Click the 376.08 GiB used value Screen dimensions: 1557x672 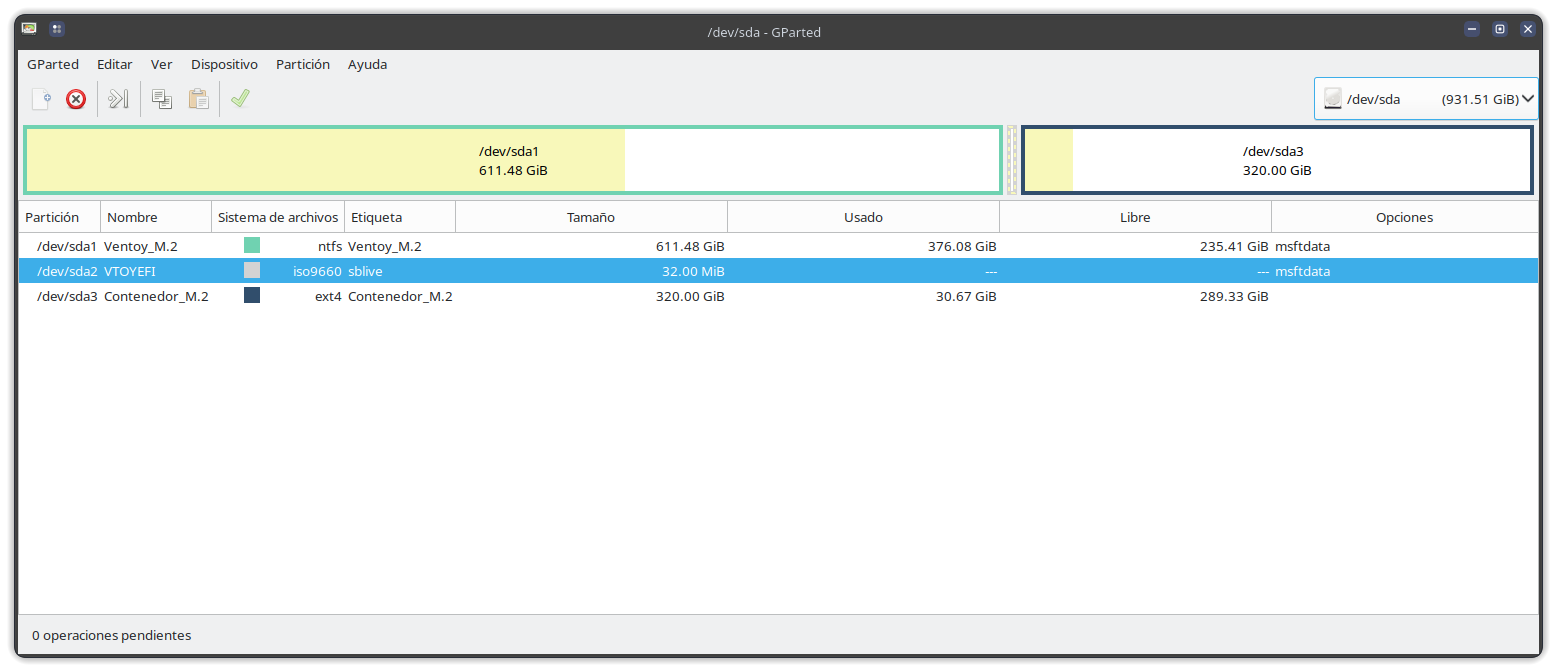coord(961,246)
